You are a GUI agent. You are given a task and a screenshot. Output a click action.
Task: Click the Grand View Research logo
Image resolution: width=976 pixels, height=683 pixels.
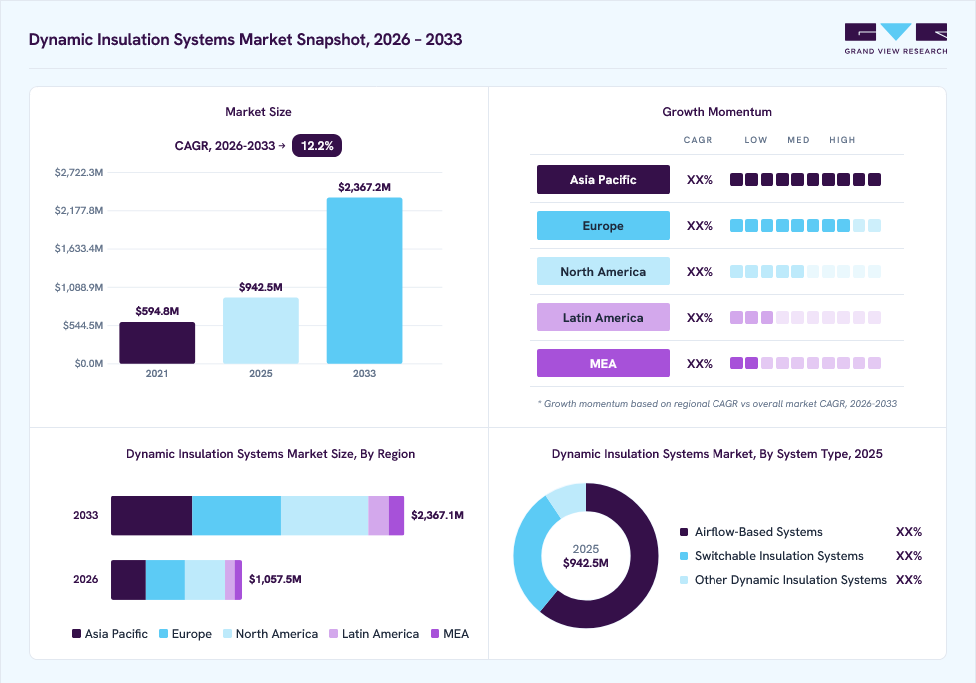[x=896, y=39]
